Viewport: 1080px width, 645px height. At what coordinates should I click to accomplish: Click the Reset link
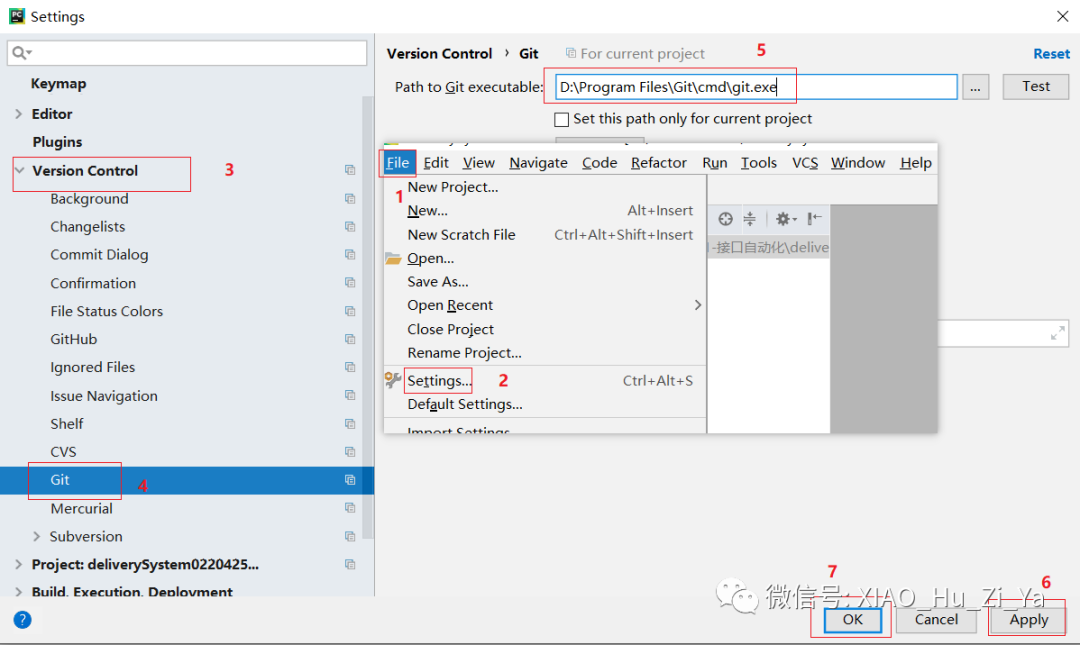click(x=1051, y=54)
